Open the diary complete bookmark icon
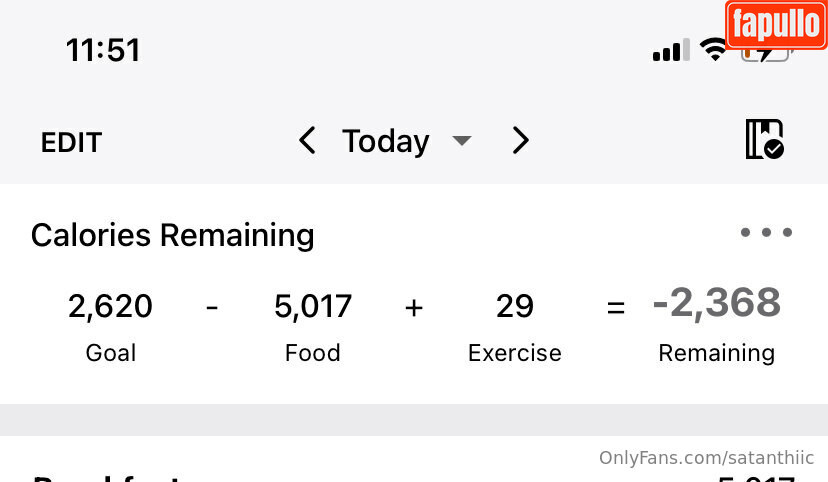828x482 pixels. pyautogui.click(x=764, y=140)
